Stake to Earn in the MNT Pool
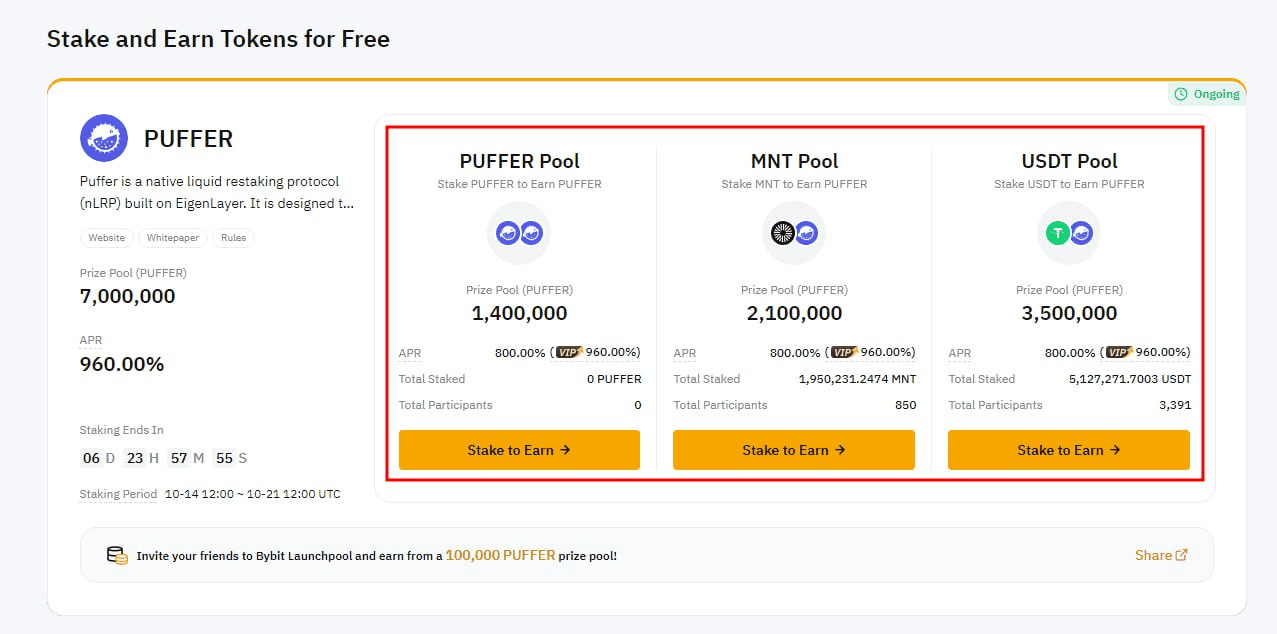The image size is (1277, 634). click(794, 450)
